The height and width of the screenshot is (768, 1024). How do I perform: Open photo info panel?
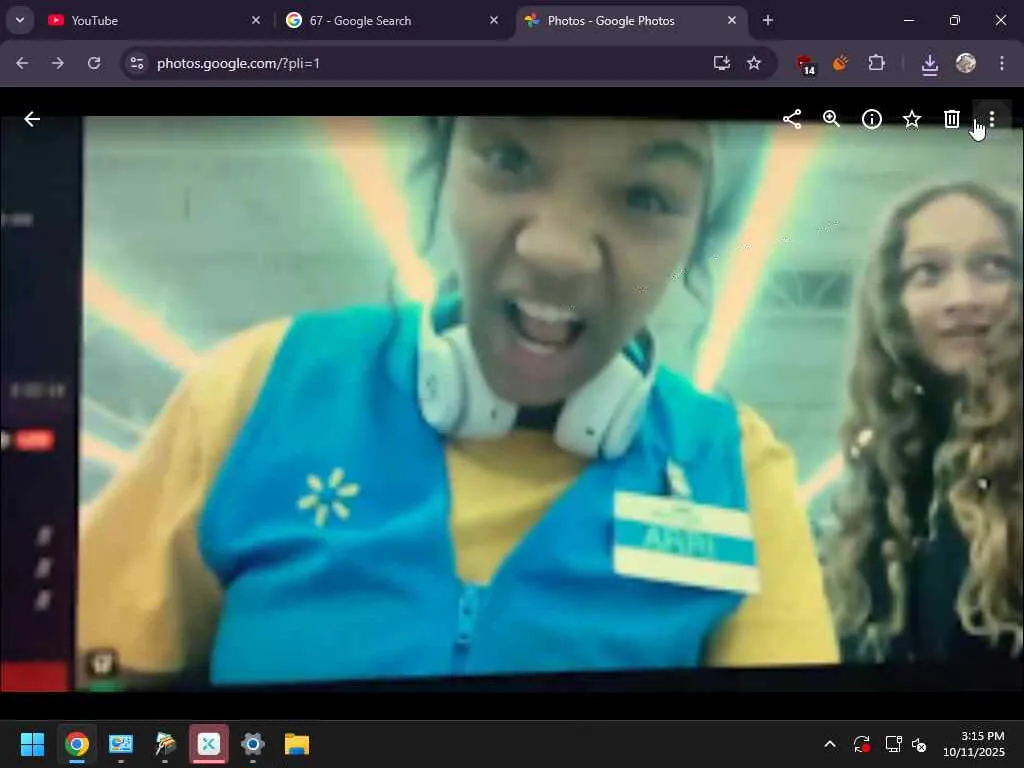(x=872, y=119)
